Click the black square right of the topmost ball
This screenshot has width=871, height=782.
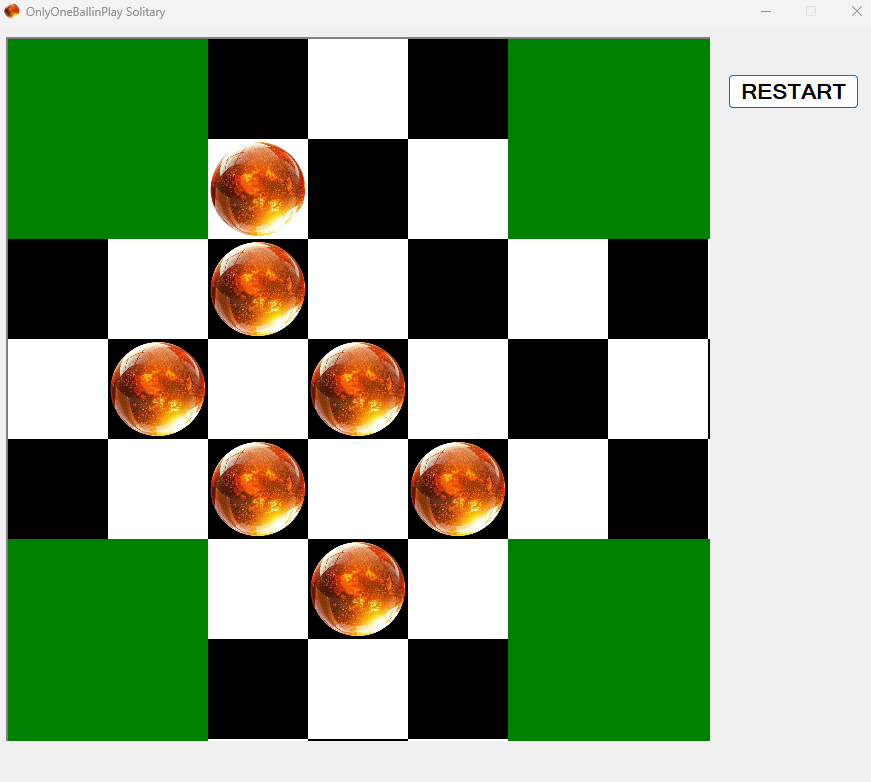point(358,188)
